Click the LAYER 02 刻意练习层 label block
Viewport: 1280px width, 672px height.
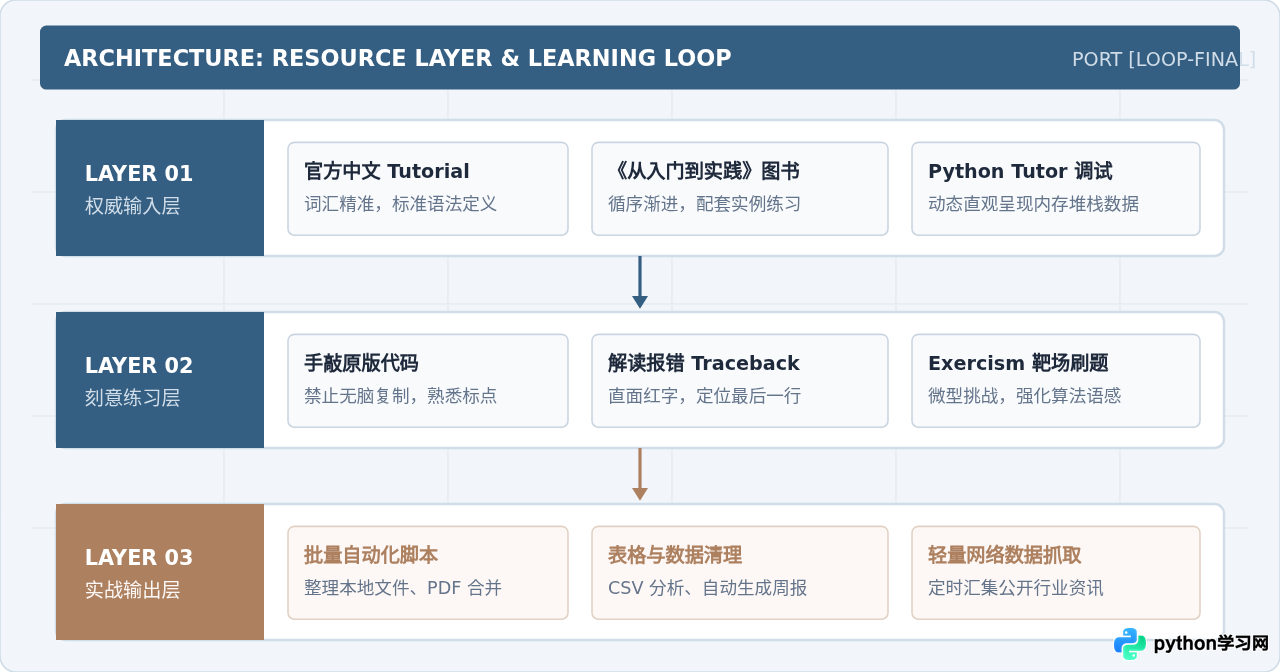pos(160,380)
